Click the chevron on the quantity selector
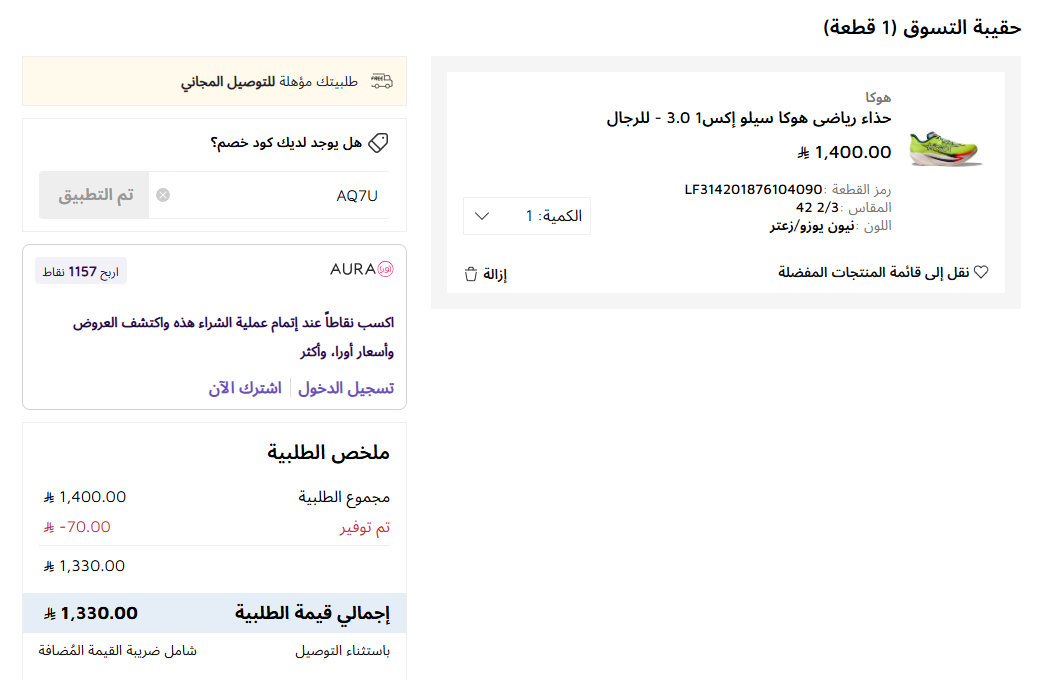Image resolution: width=1039 pixels, height=680 pixels. pos(482,215)
